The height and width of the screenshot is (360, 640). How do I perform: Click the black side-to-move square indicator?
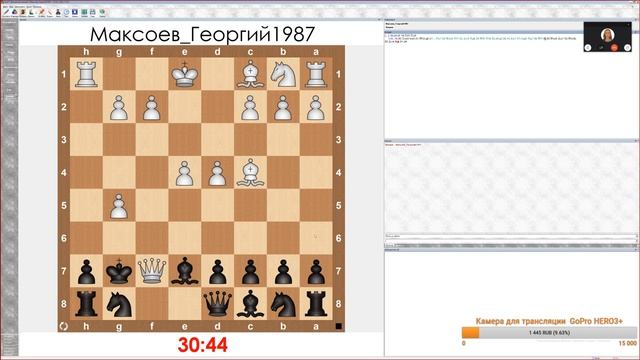338,326
